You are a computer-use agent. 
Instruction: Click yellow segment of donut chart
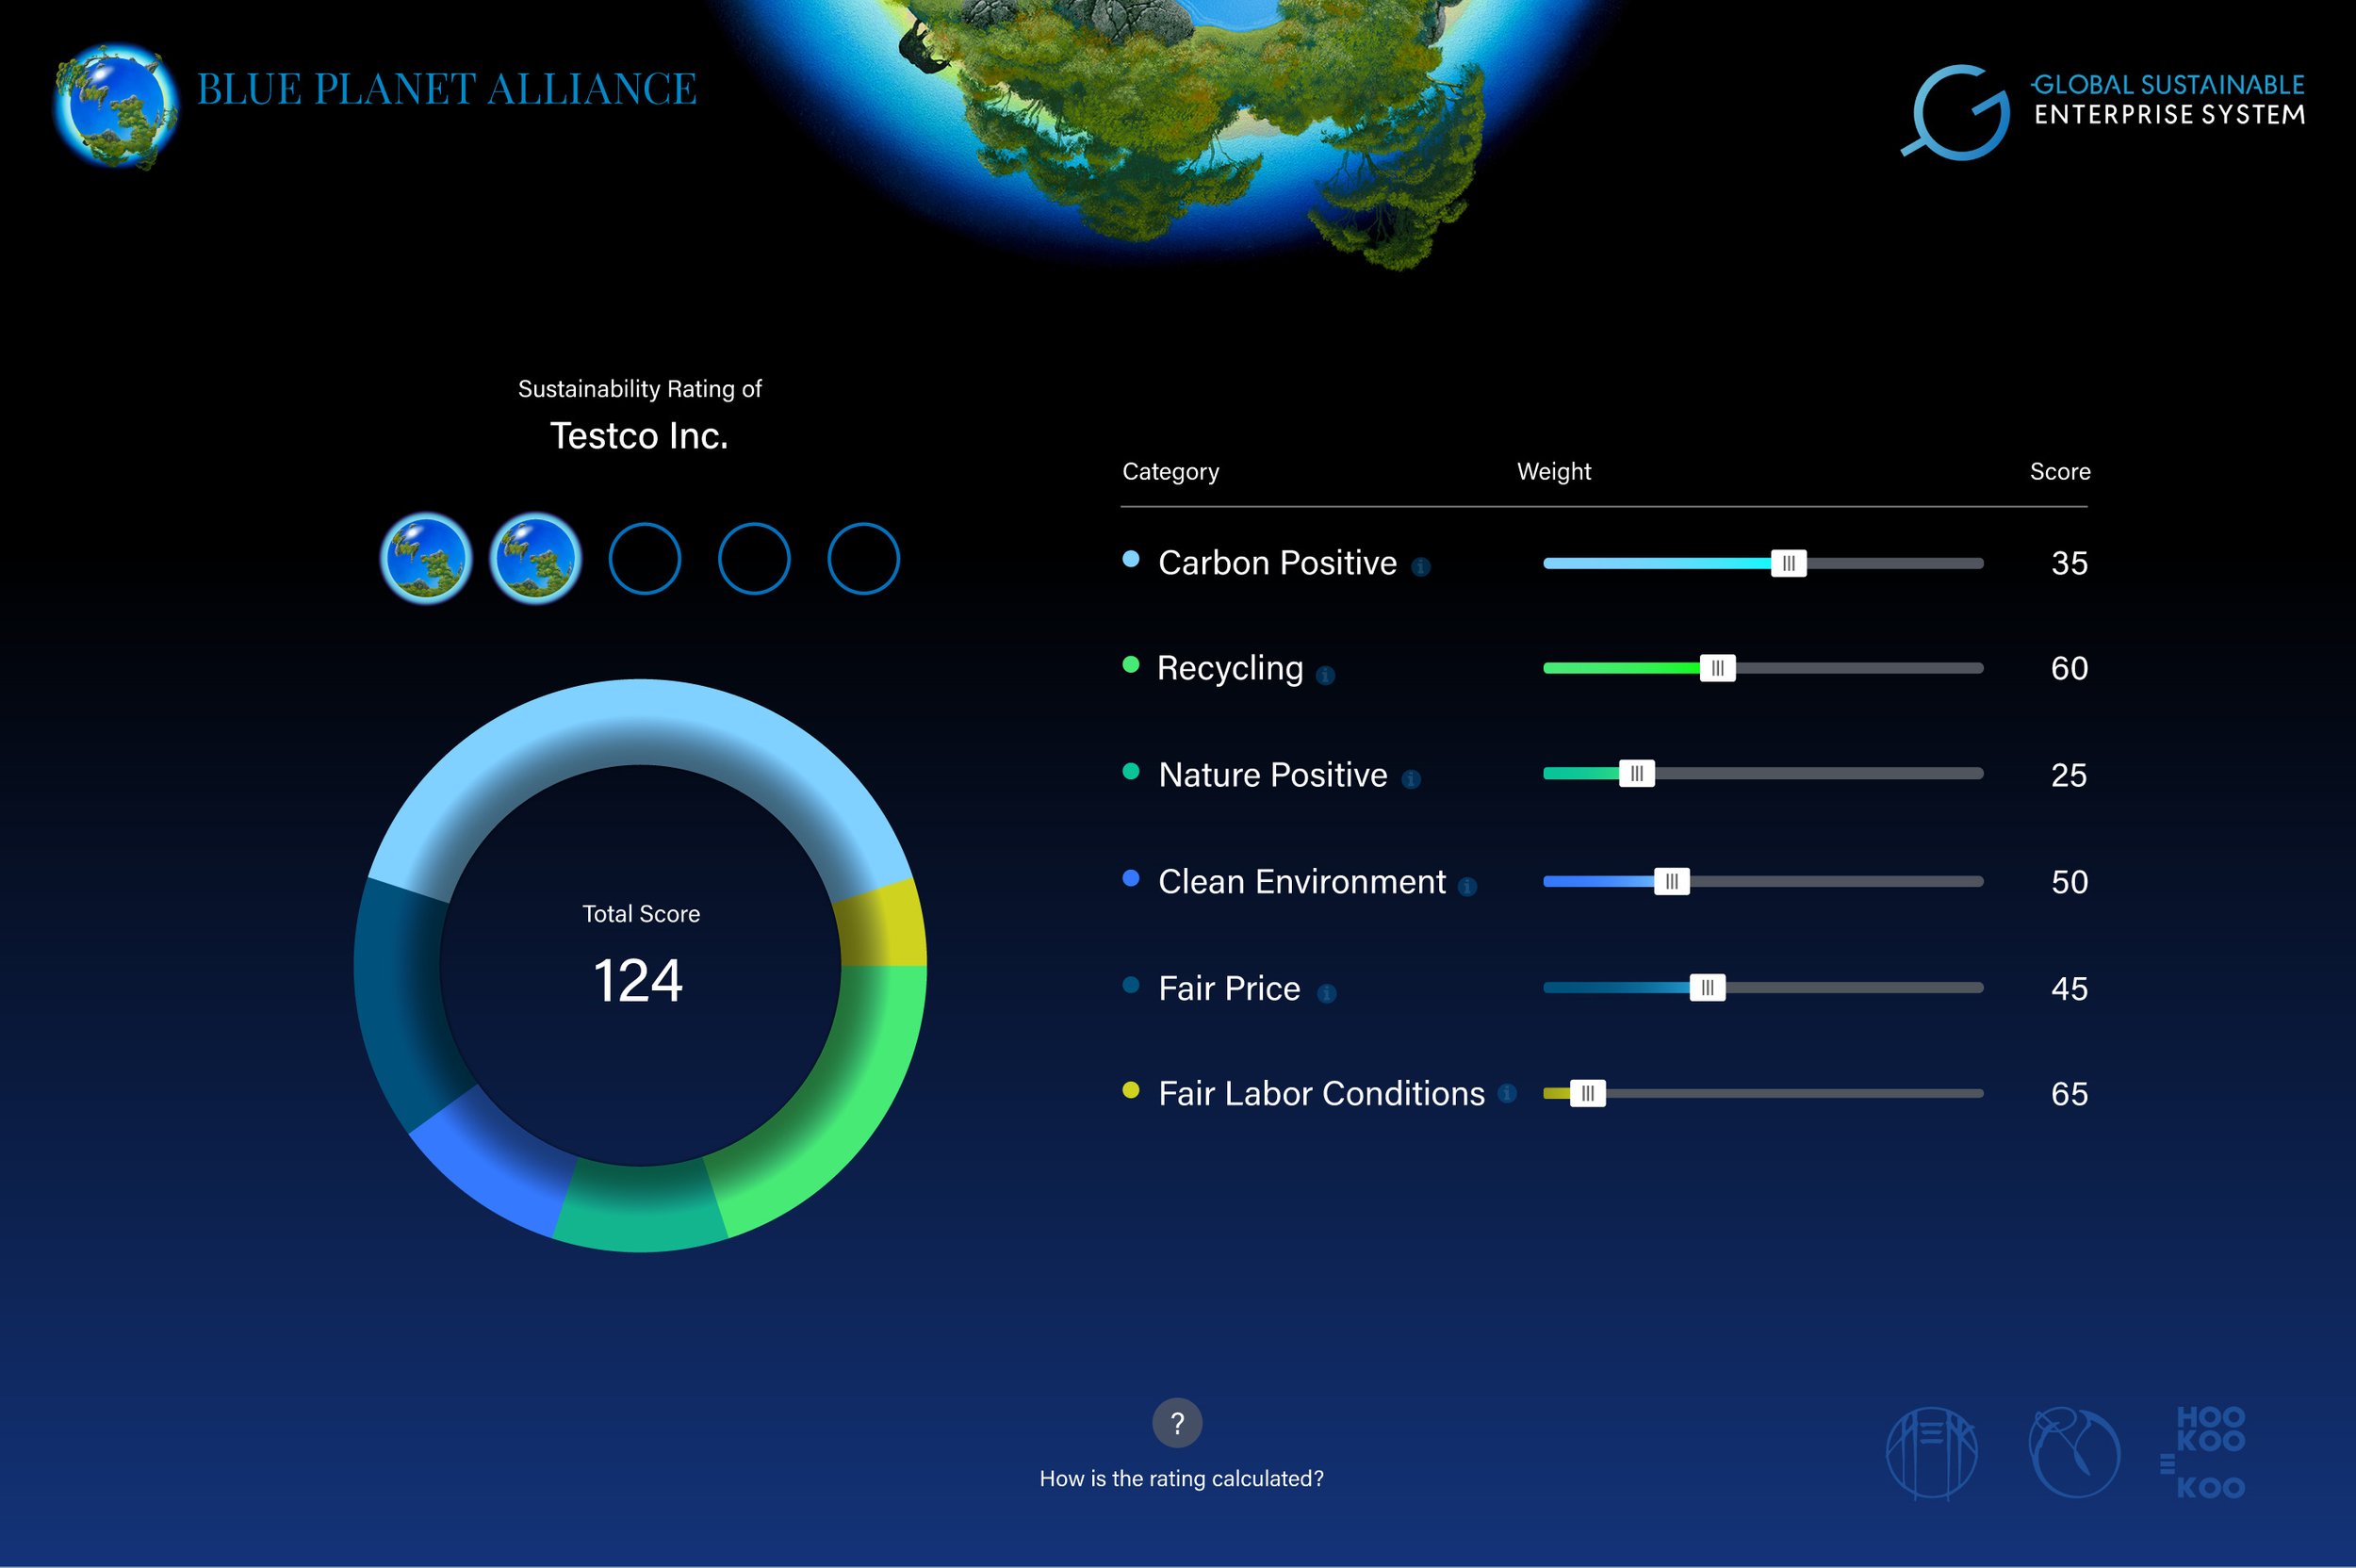883,925
